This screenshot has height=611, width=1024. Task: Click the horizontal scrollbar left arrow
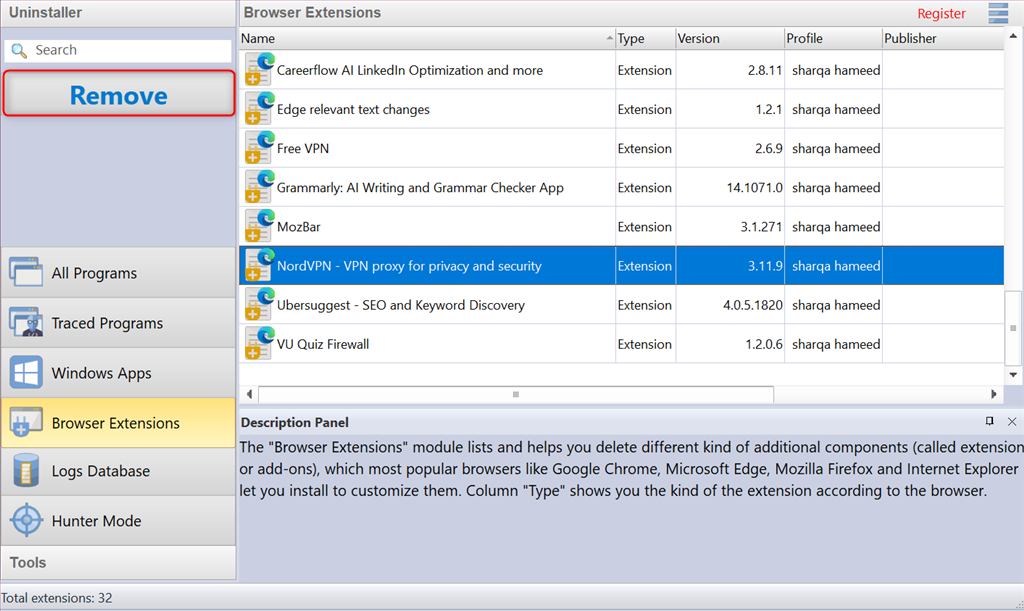(x=249, y=394)
